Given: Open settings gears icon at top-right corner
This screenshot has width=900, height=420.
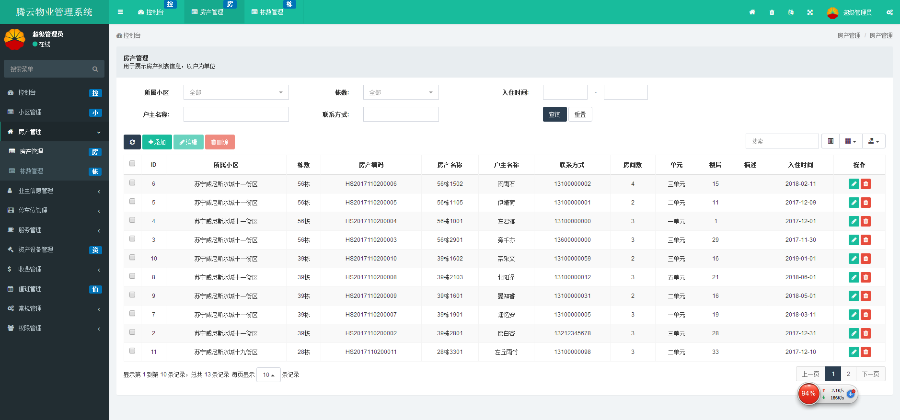Looking at the screenshot, I should pyautogui.click(x=889, y=12).
